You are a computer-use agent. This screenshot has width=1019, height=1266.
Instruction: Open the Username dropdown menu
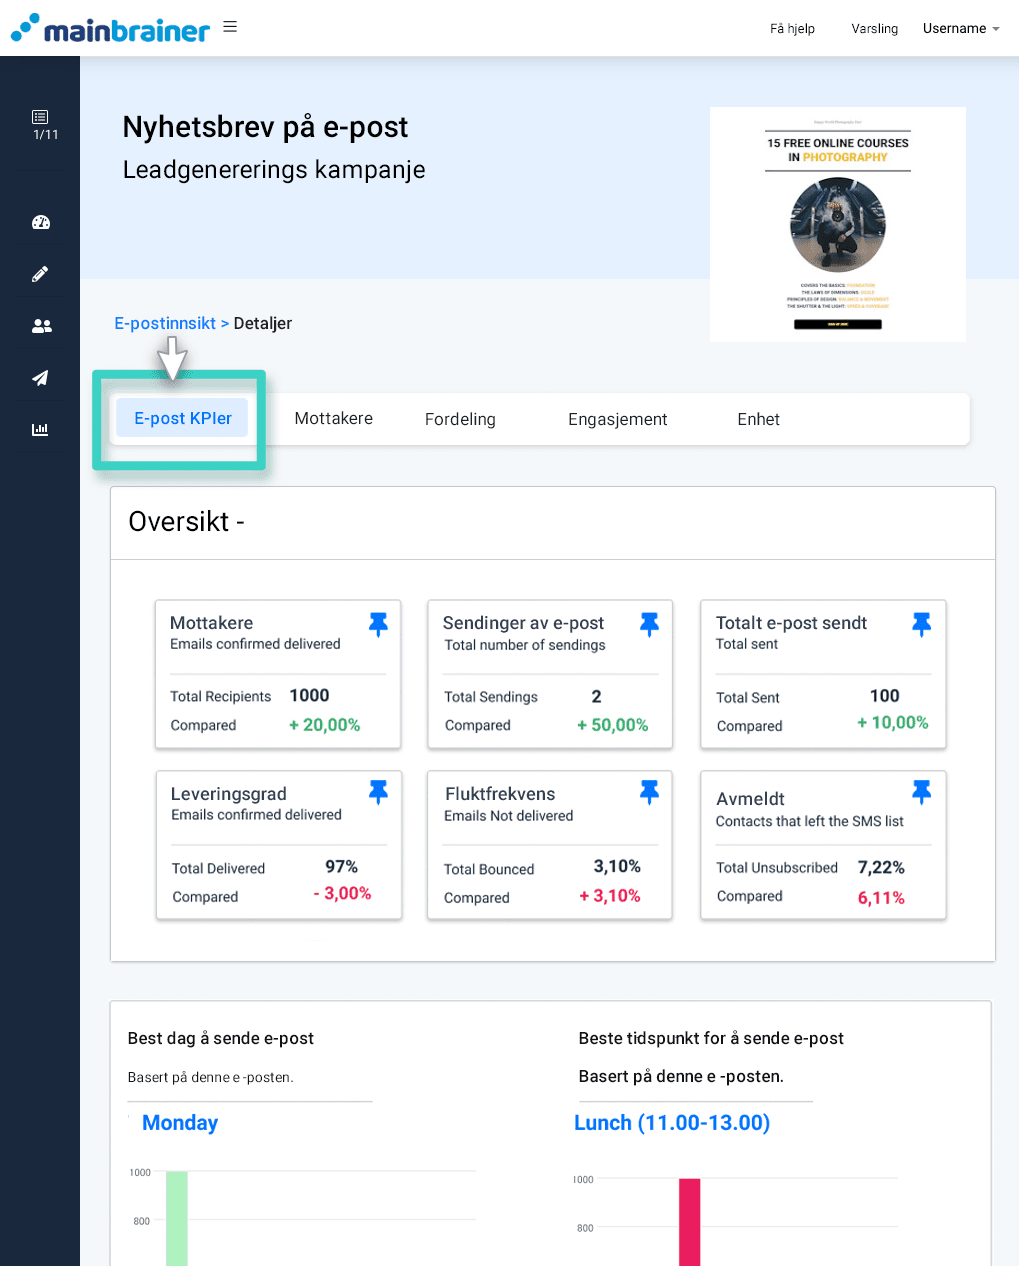(x=958, y=28)
